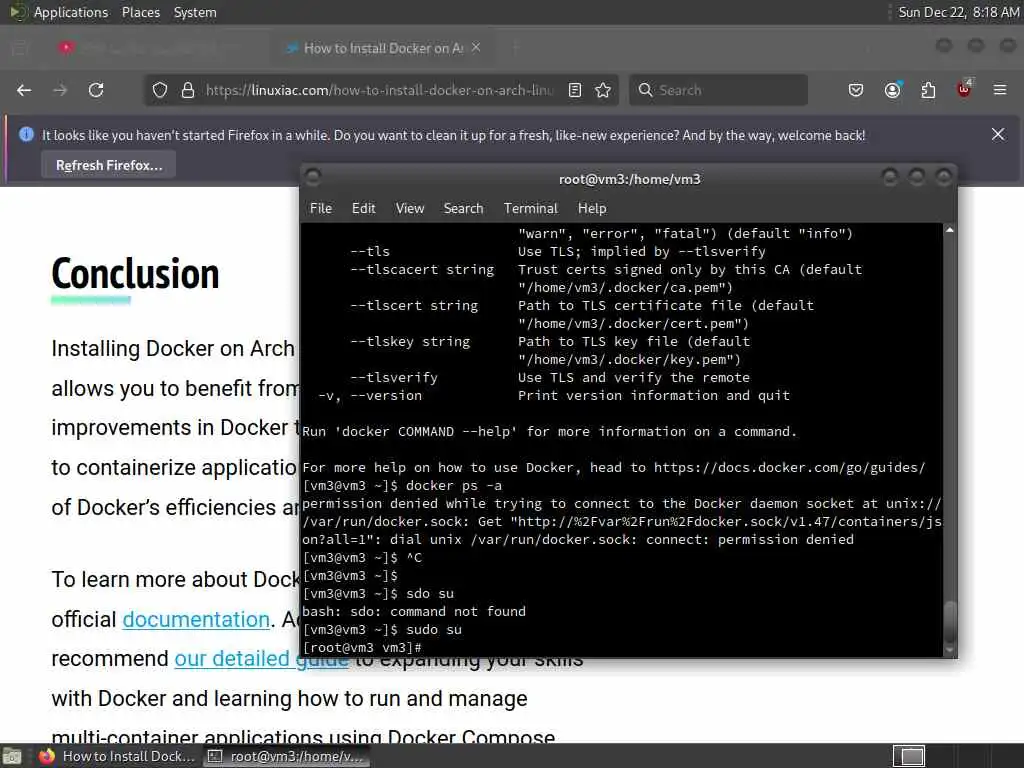Close the 'How to Install Docker' tab
The width and height of the screenshot is (1024, 768).
coord(476,48)
